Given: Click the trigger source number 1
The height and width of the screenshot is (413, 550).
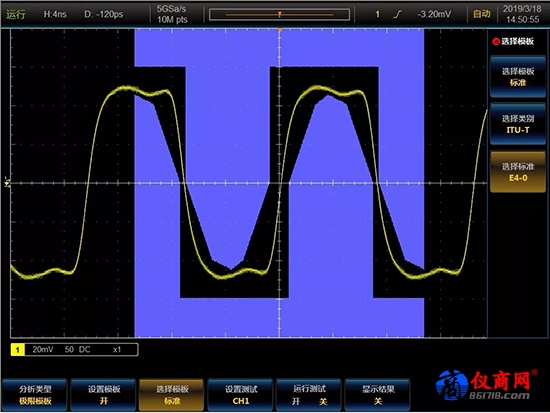Looking at the screenshot, I should 377,14.
